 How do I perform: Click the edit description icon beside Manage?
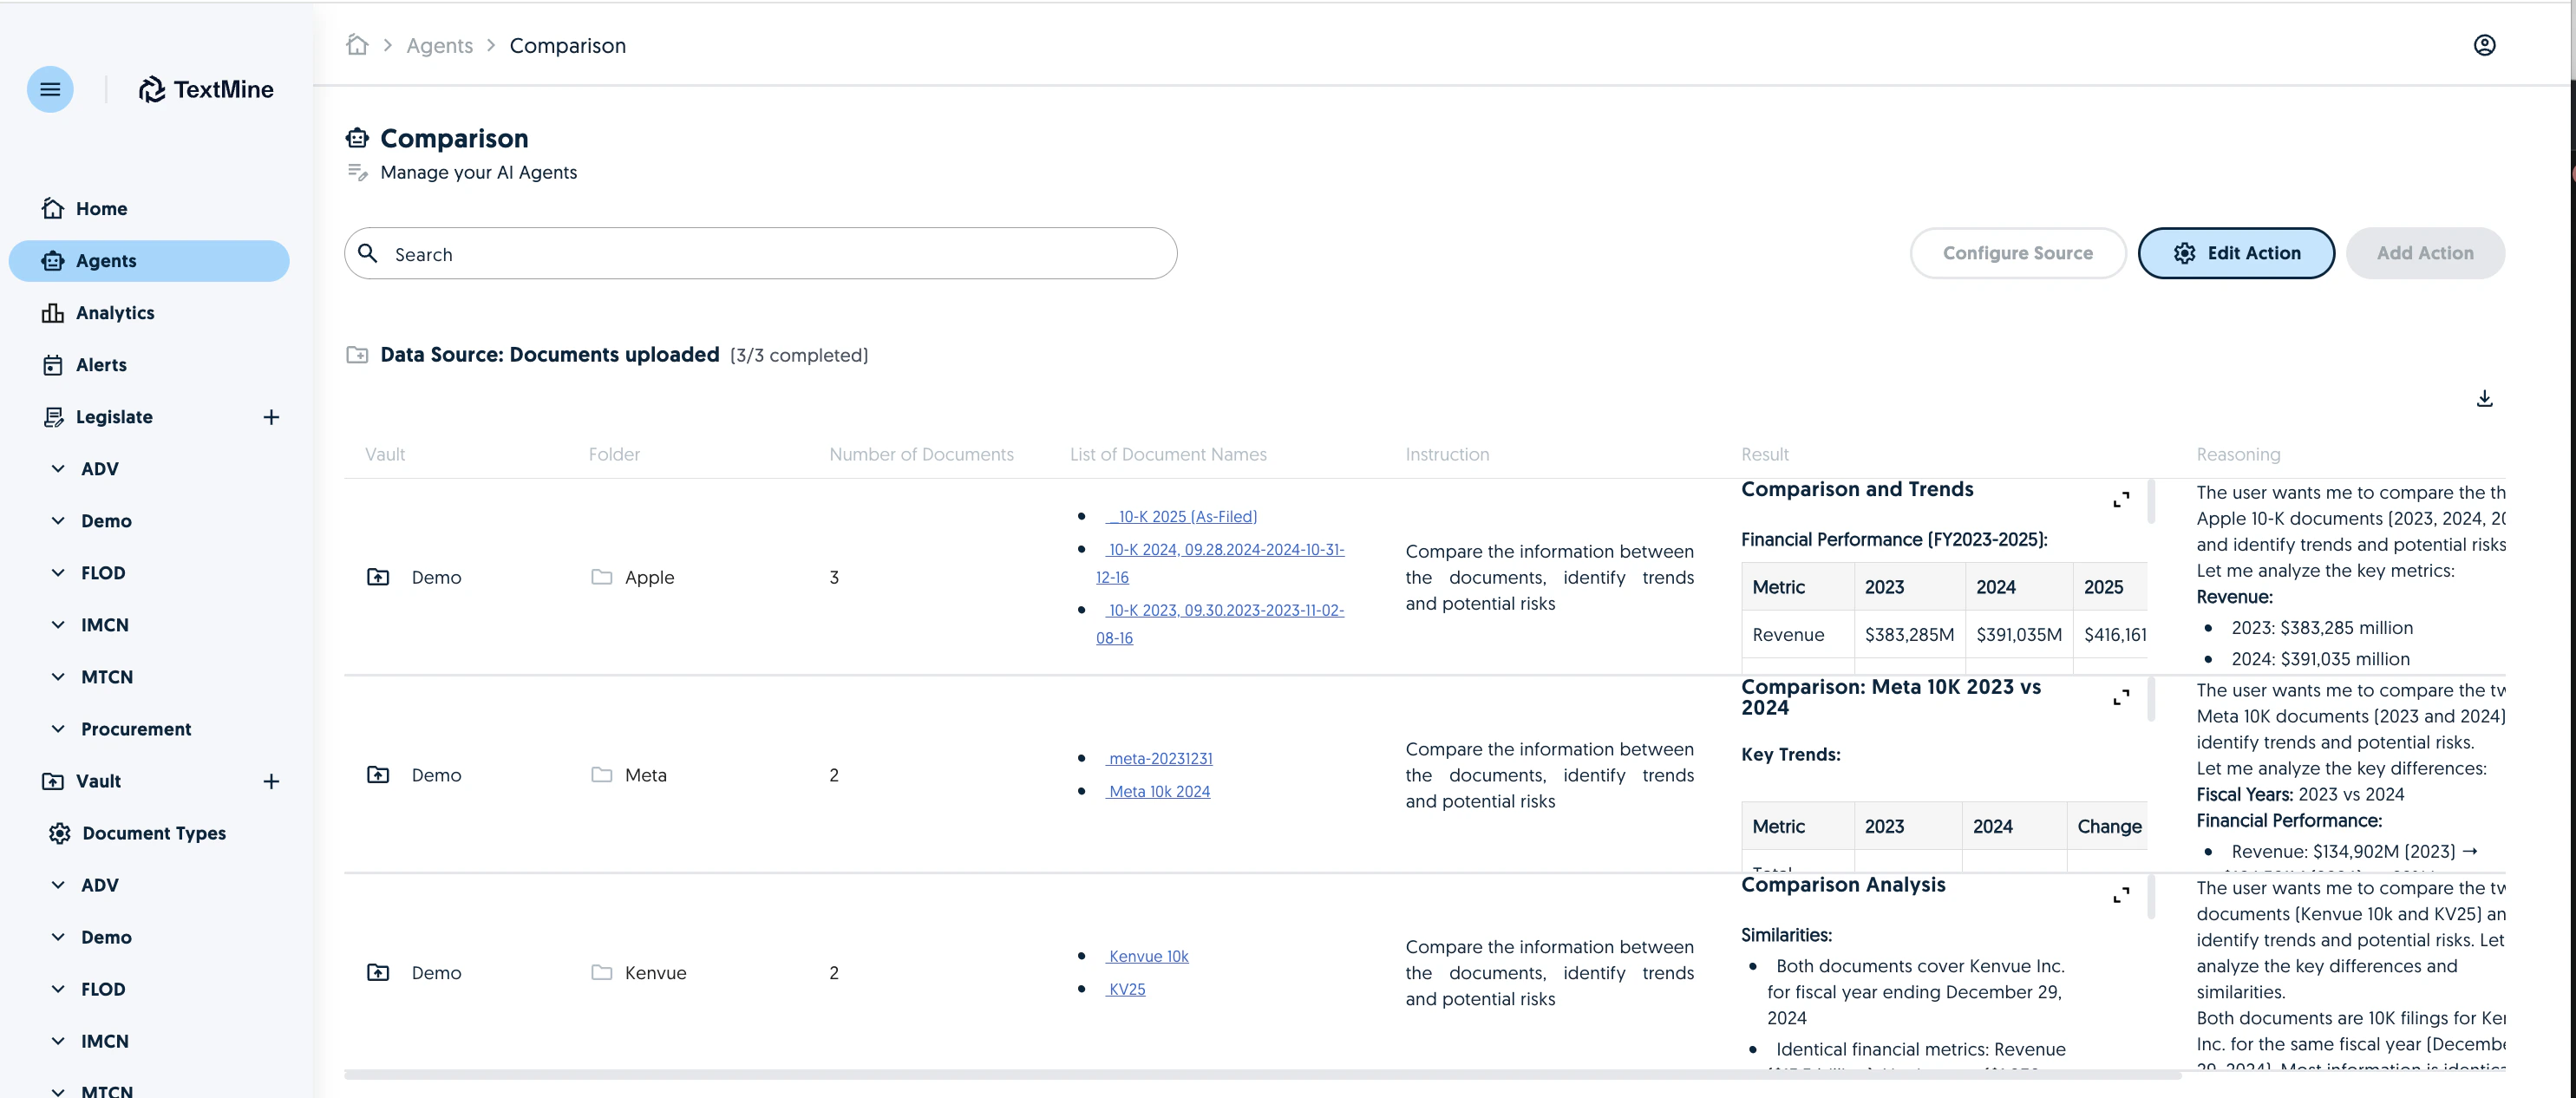pyautogui.click(x=357, y=172)
